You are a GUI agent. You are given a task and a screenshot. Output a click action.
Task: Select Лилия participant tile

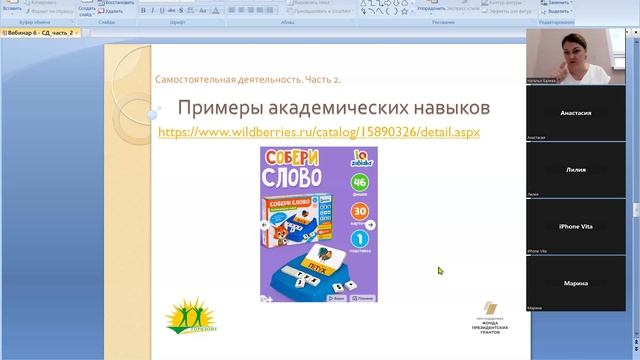[576, 170]
